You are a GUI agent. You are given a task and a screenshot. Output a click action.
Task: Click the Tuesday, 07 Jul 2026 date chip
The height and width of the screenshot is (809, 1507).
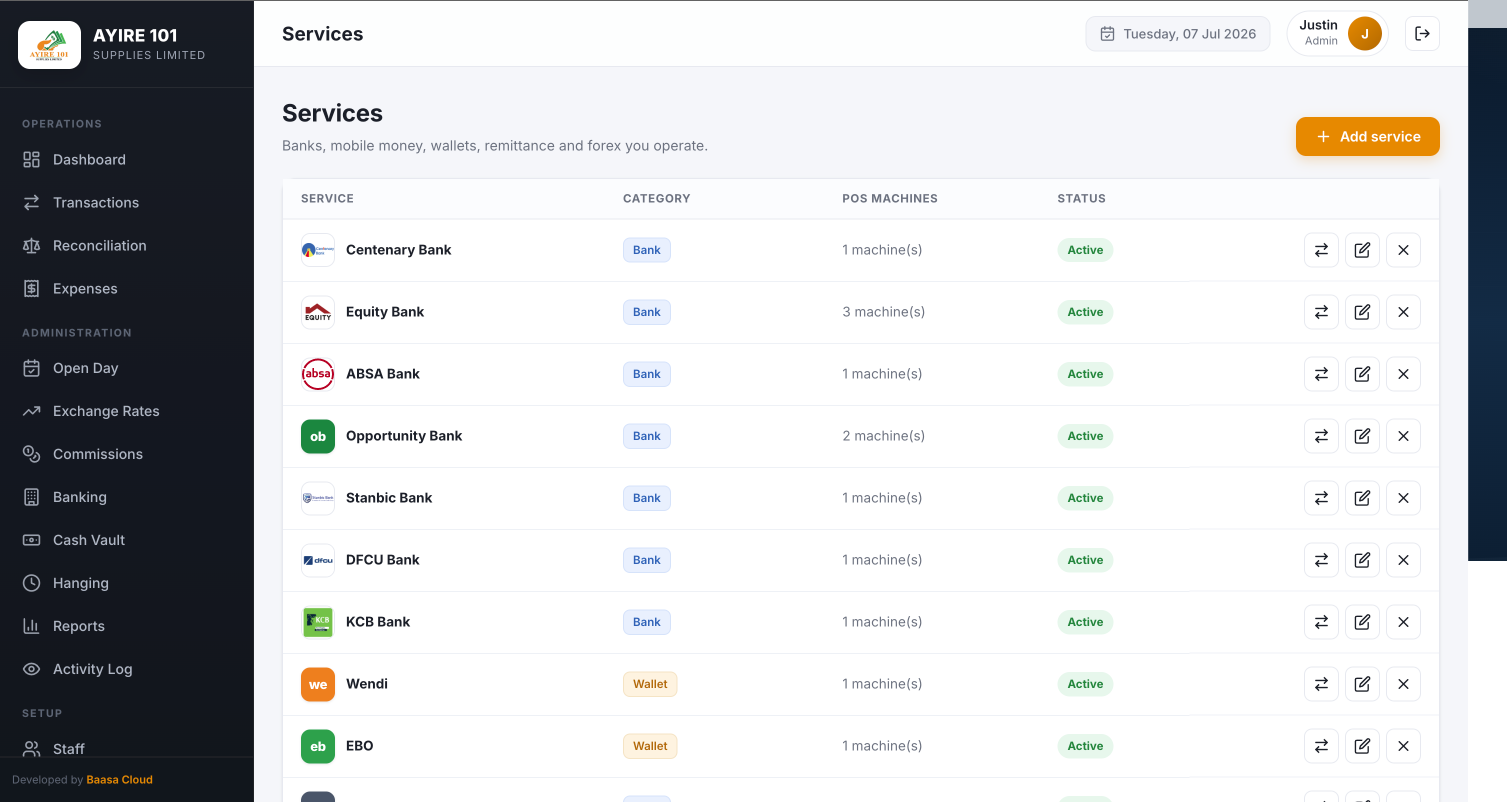click(1178, 34)
